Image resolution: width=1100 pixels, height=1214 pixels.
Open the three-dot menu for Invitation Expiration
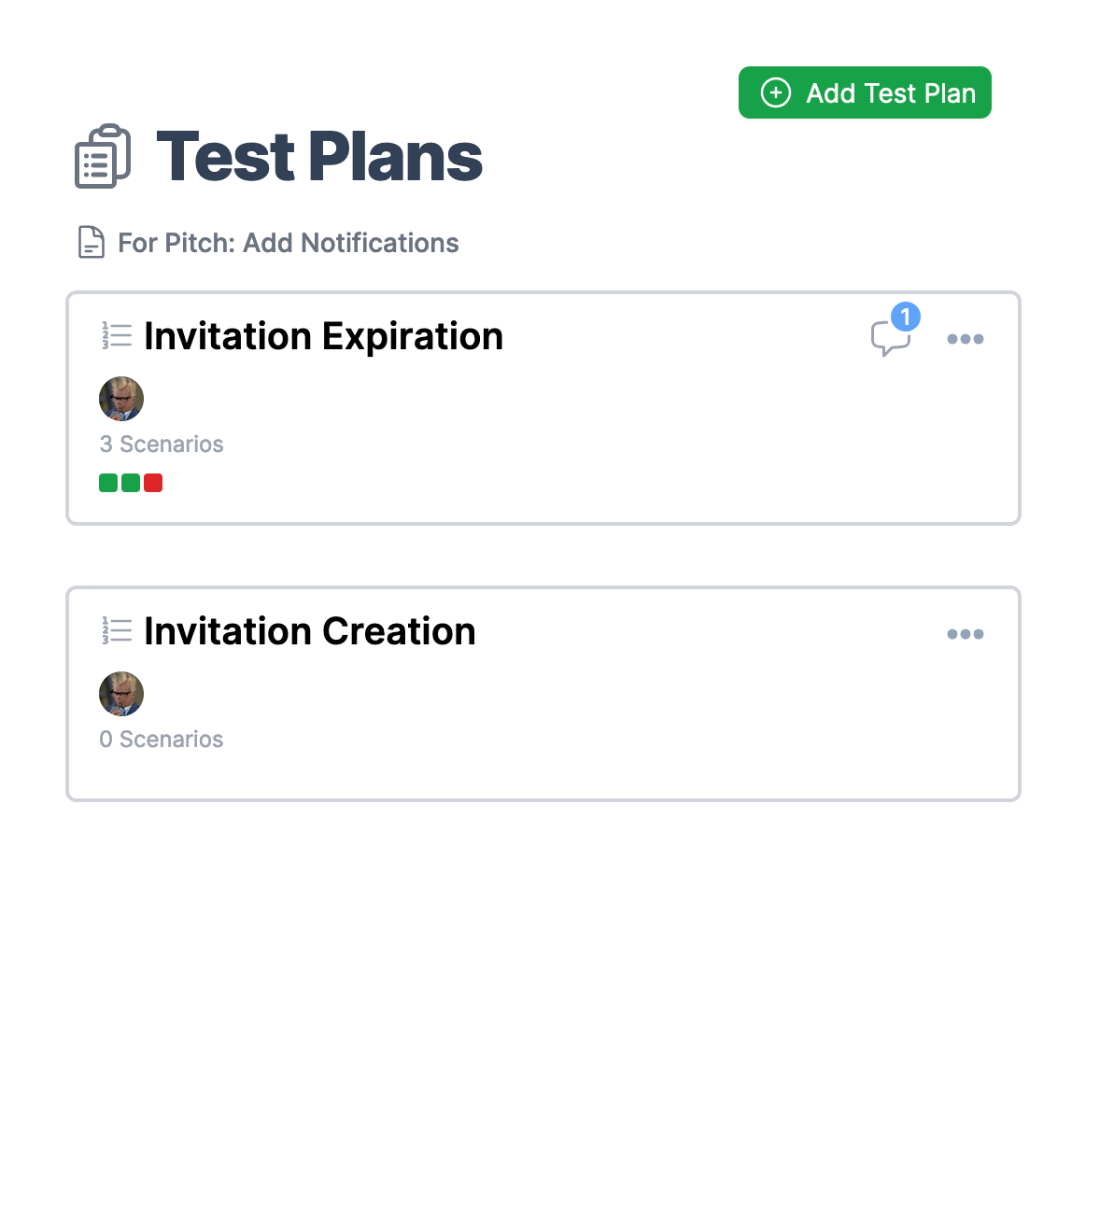[x=965, y=339]
